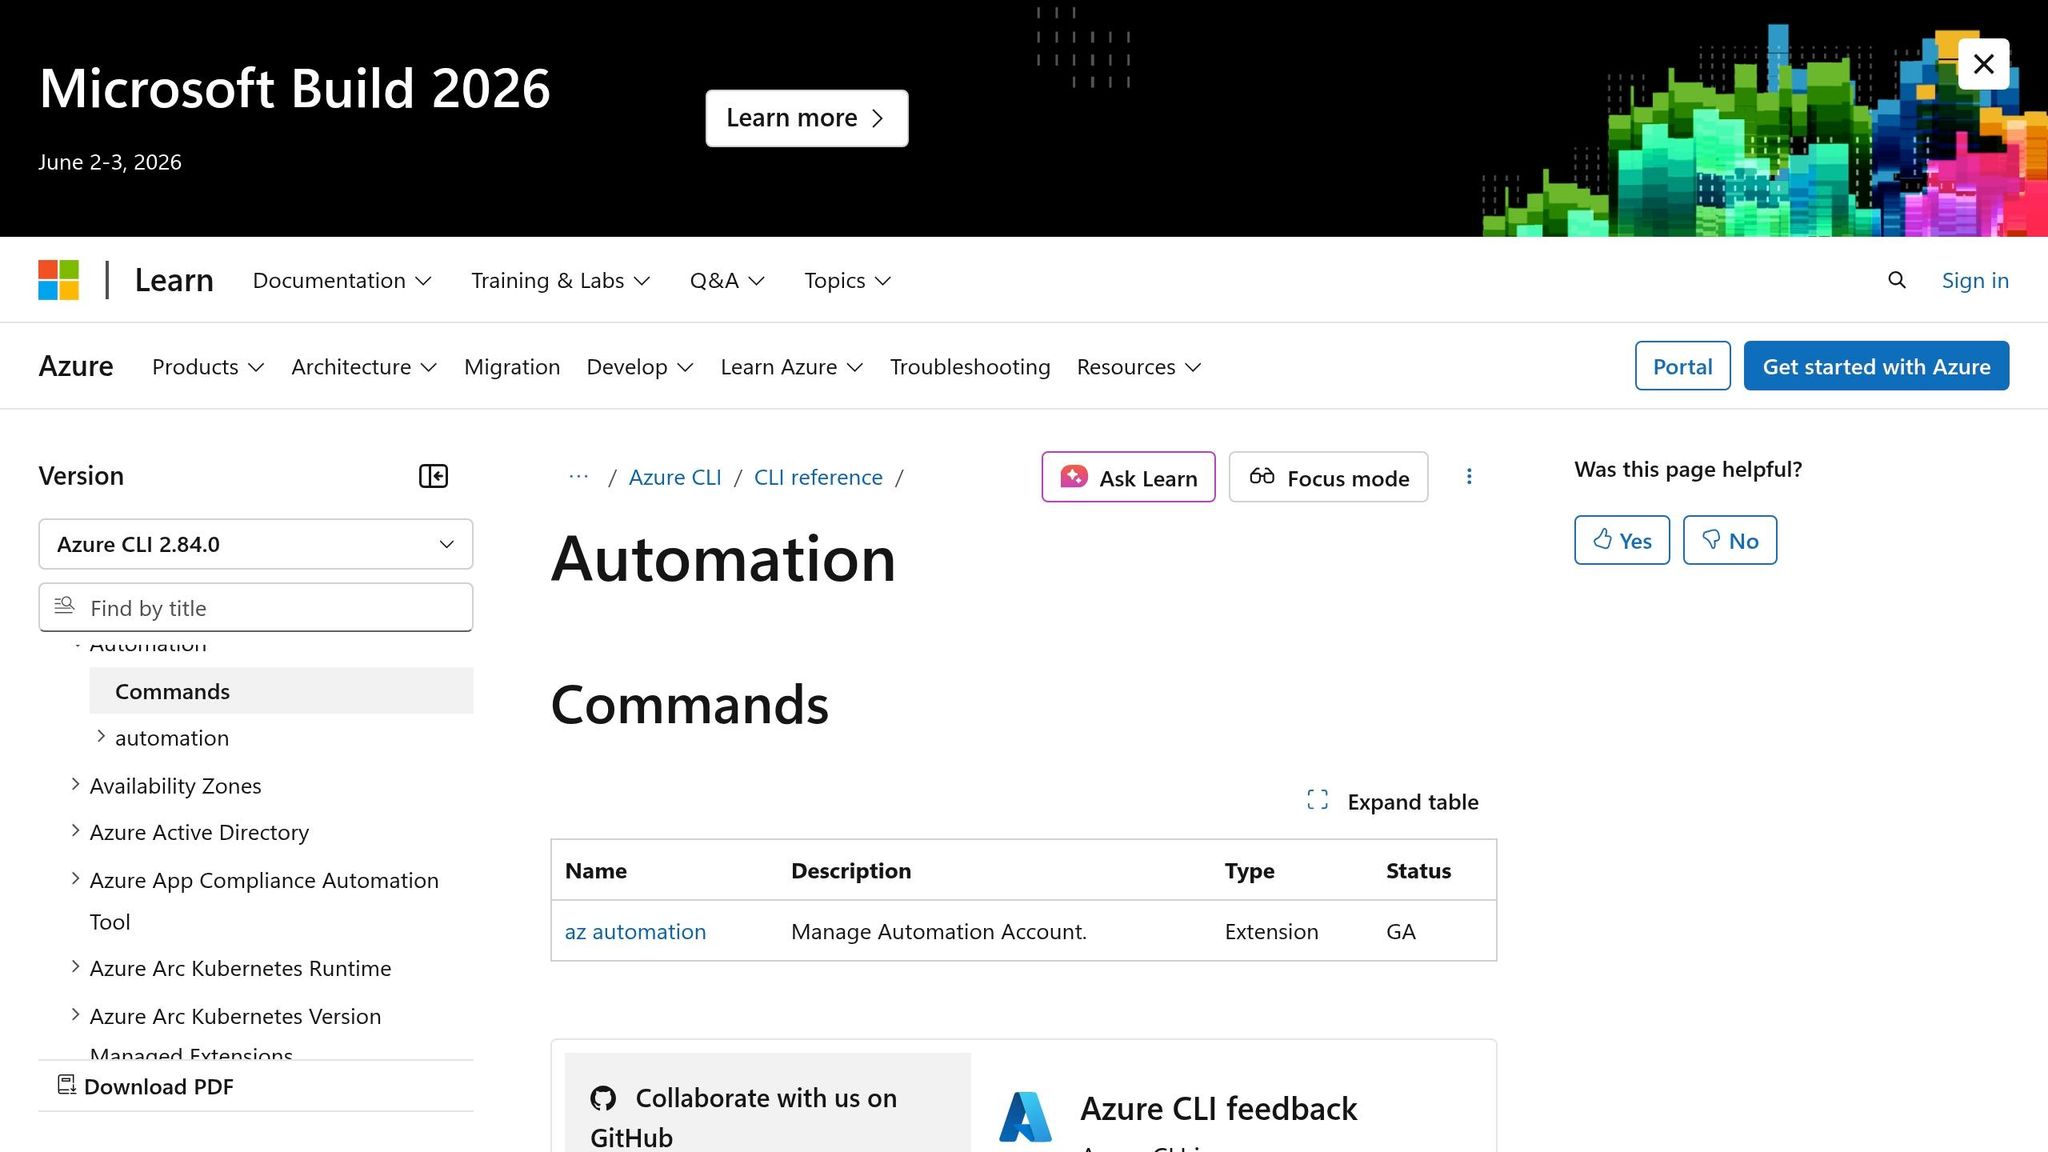
Task: Follow the az automation link
Action: point(635,931)
